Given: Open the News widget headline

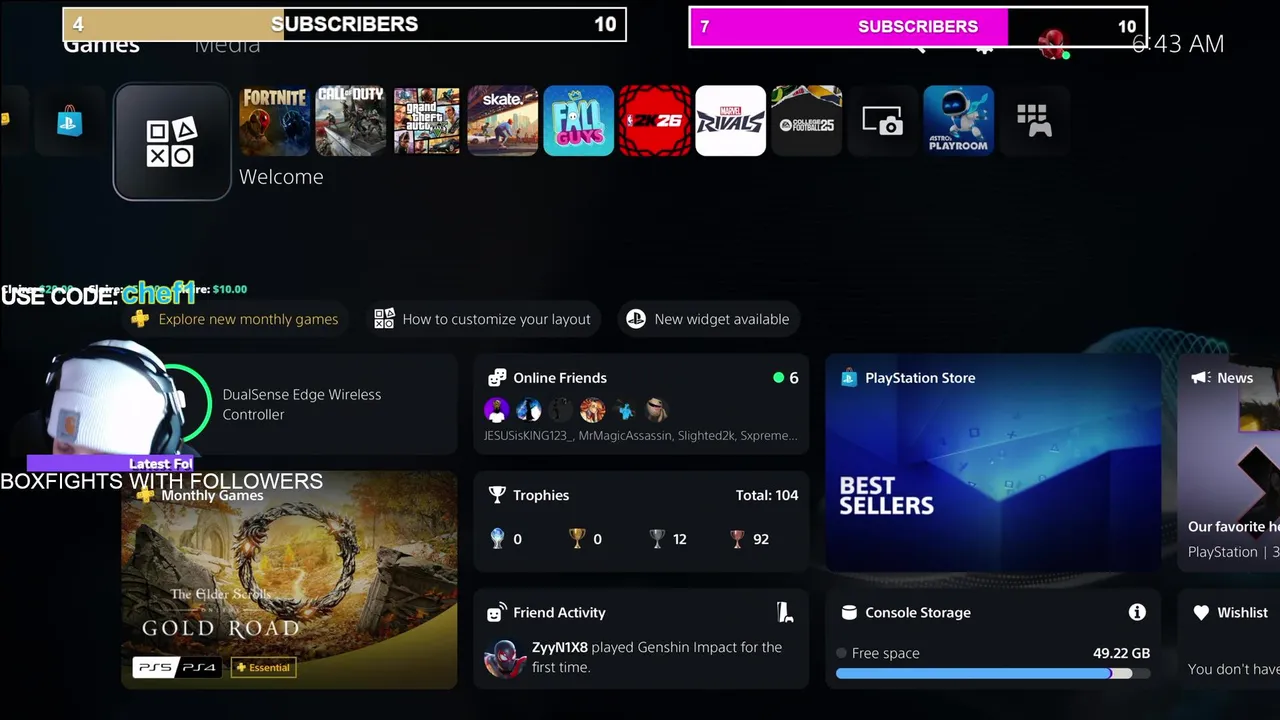Looking at the screenshot, I should click(1233, 526).
